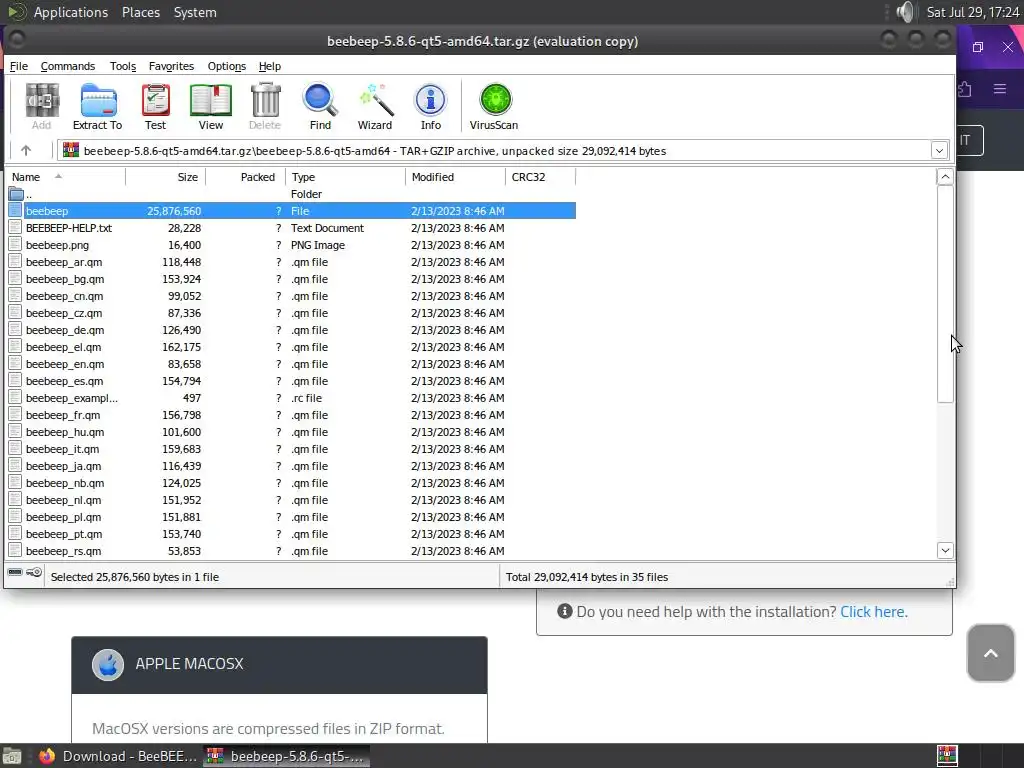Click the beebeep.png file icon
The height and width of the screenshot is (768, 1024).
click(x=15, y=245)
